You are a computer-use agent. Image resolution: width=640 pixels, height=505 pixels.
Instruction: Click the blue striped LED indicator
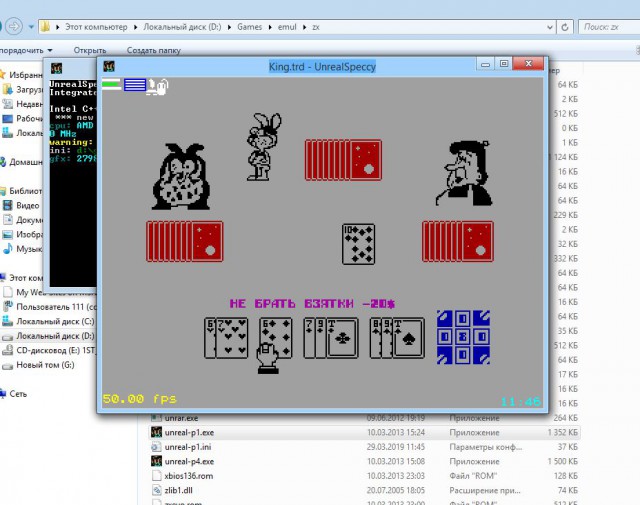pyautogui.click(x=135, y=85)
